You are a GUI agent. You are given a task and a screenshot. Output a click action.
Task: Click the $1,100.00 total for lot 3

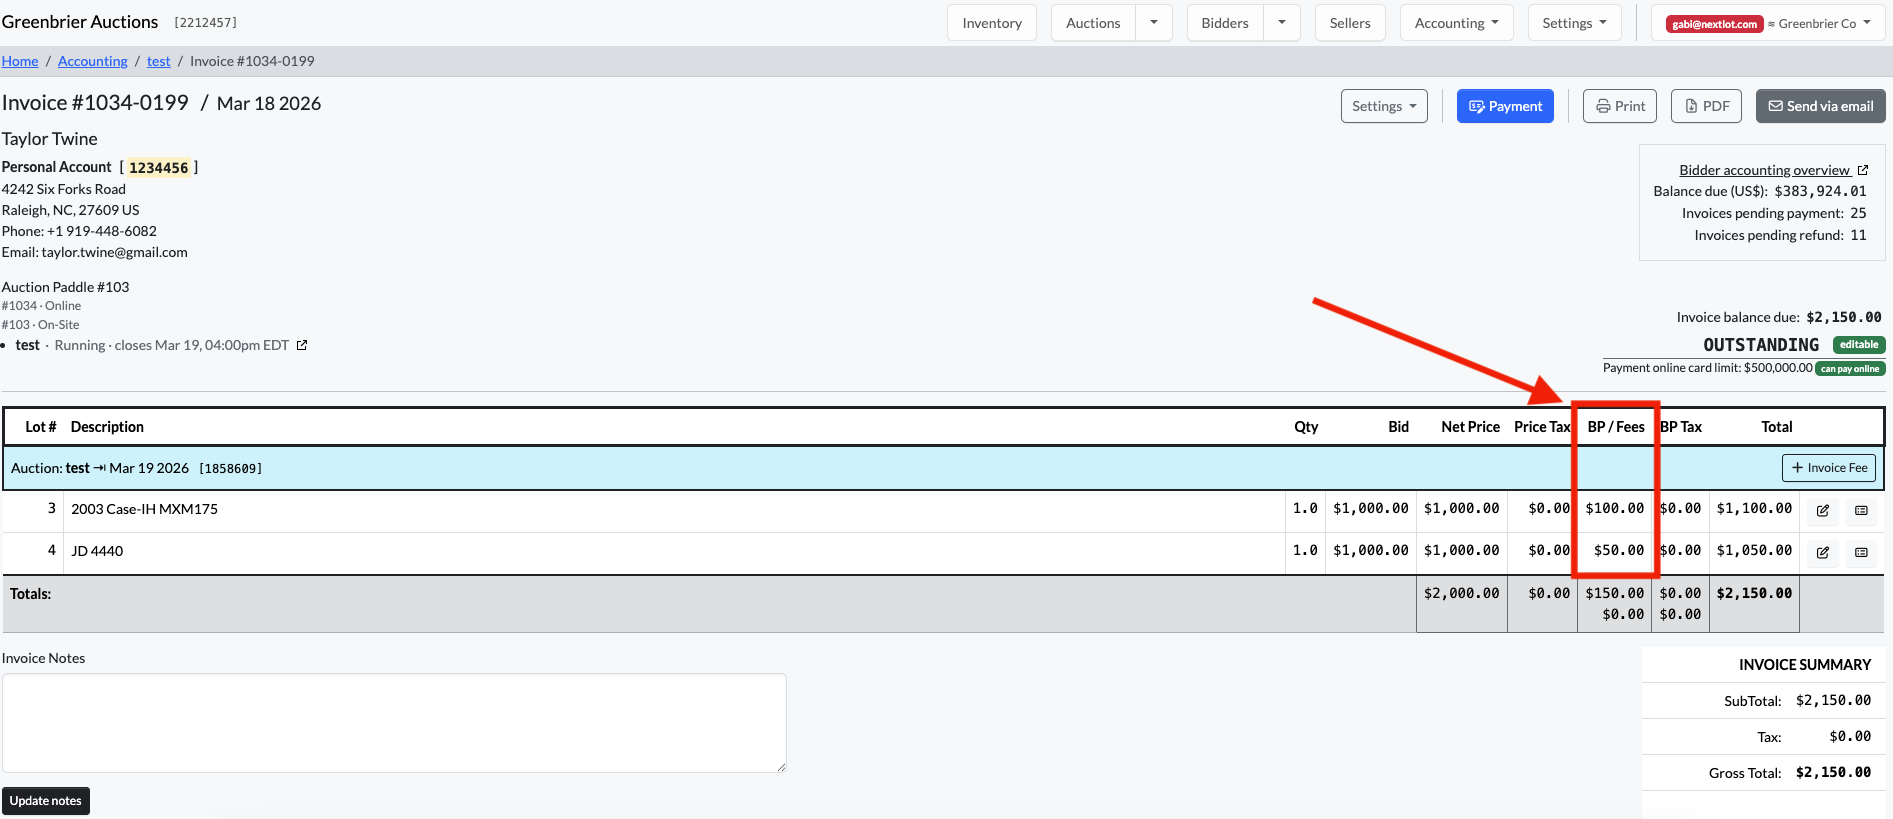click(x=1755, y=509)
